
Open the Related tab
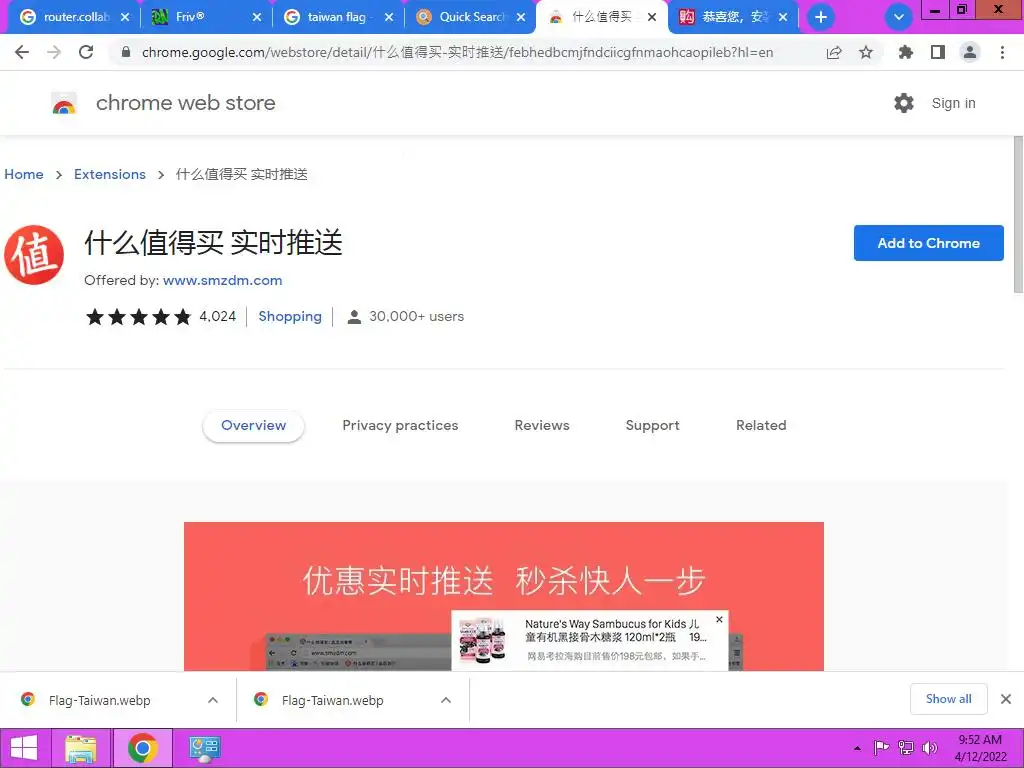(761, 425)
